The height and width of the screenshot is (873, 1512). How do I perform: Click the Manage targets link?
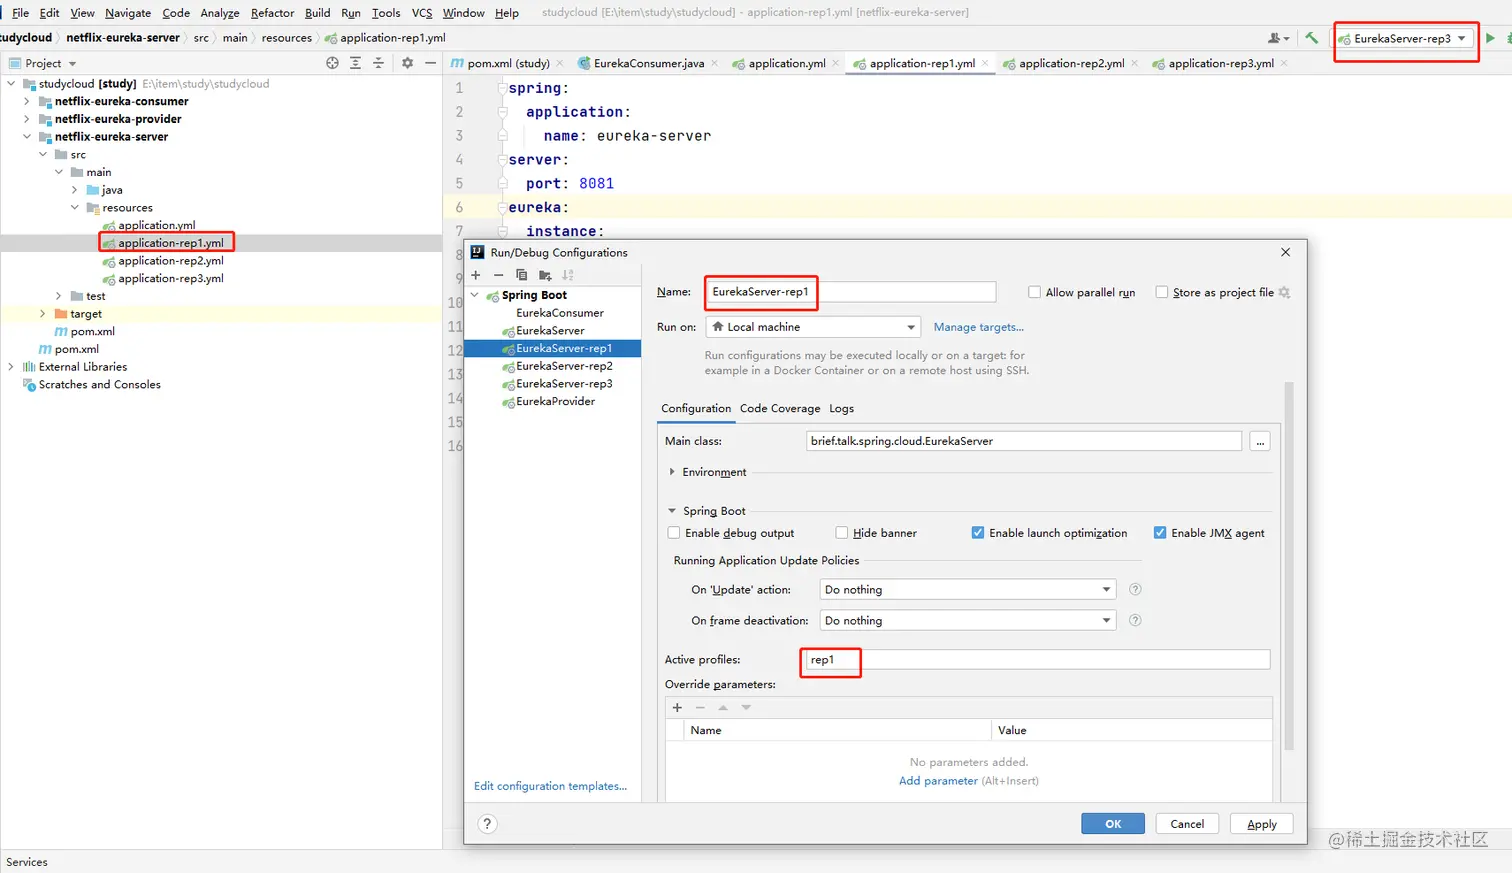(x=979, y=327)
